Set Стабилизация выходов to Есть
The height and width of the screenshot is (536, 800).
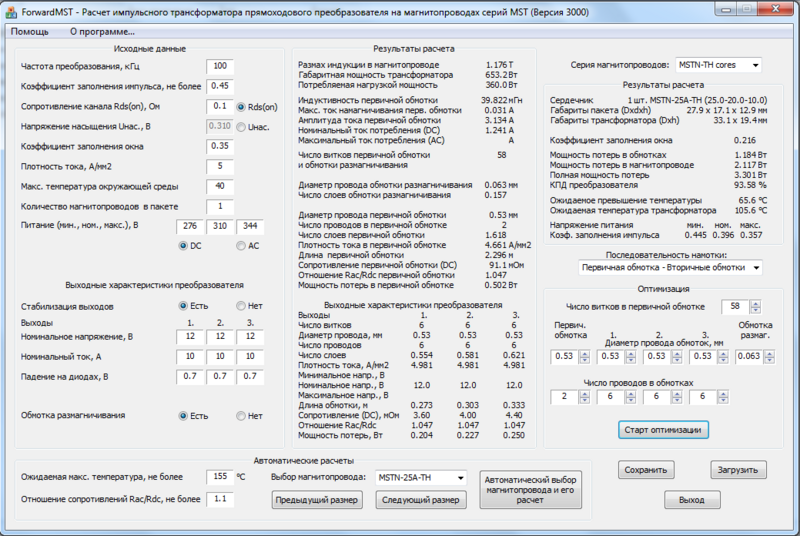[183, 306]
